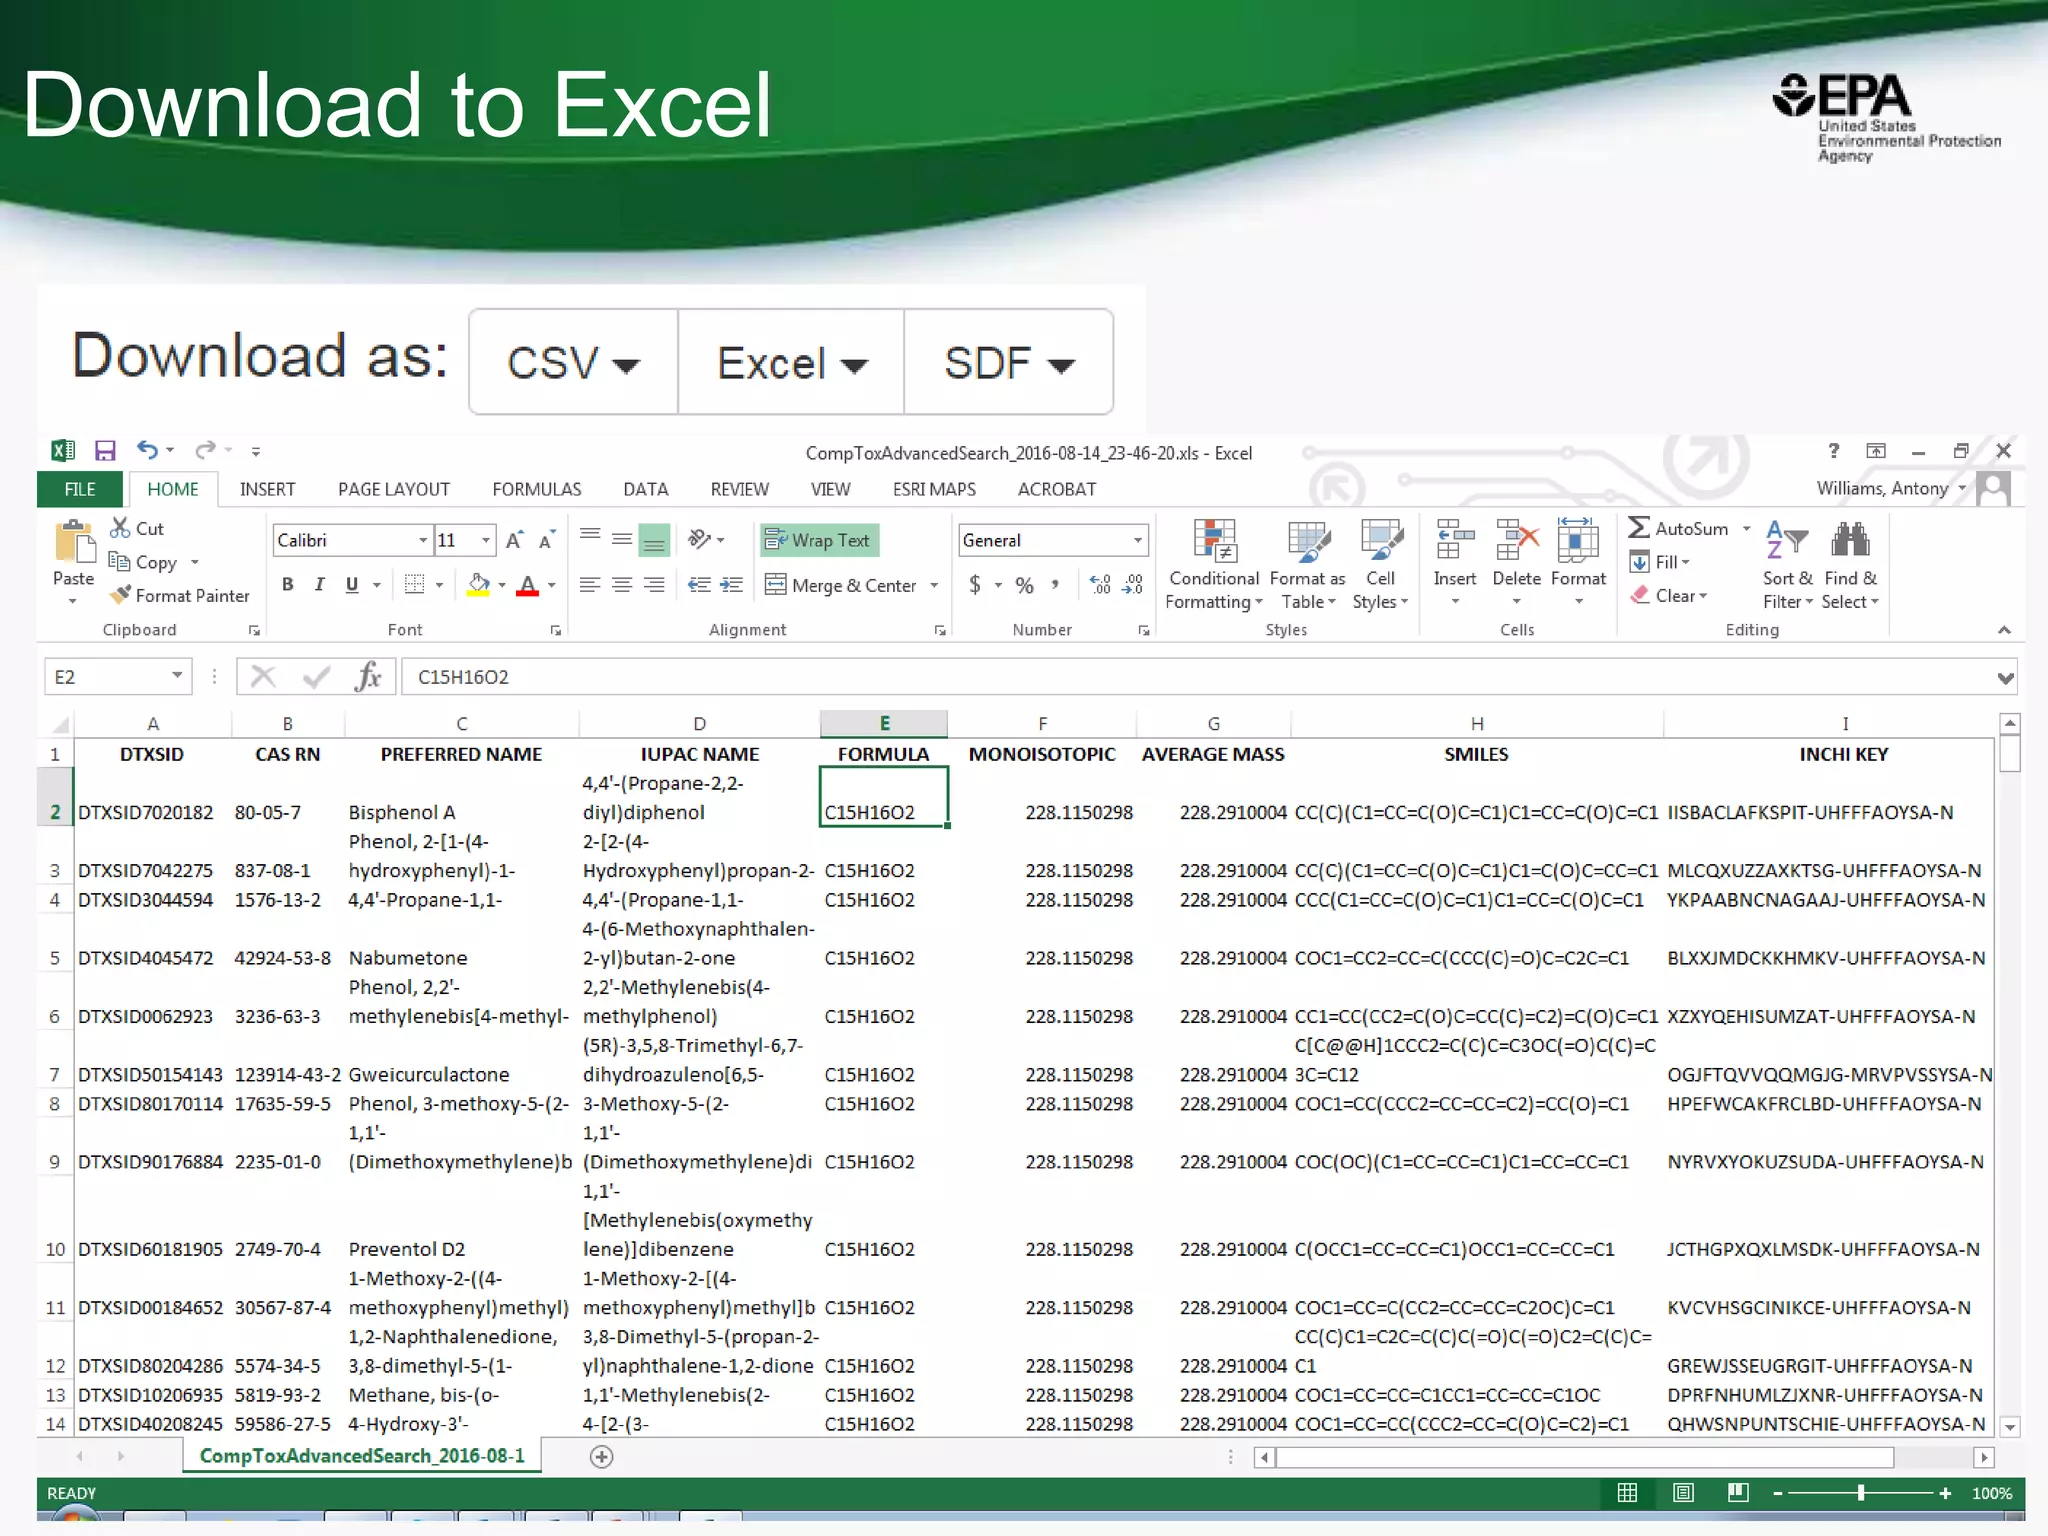Click the Insert cells icon
2048x1536 pixels.
click(x=1455, y=539)
